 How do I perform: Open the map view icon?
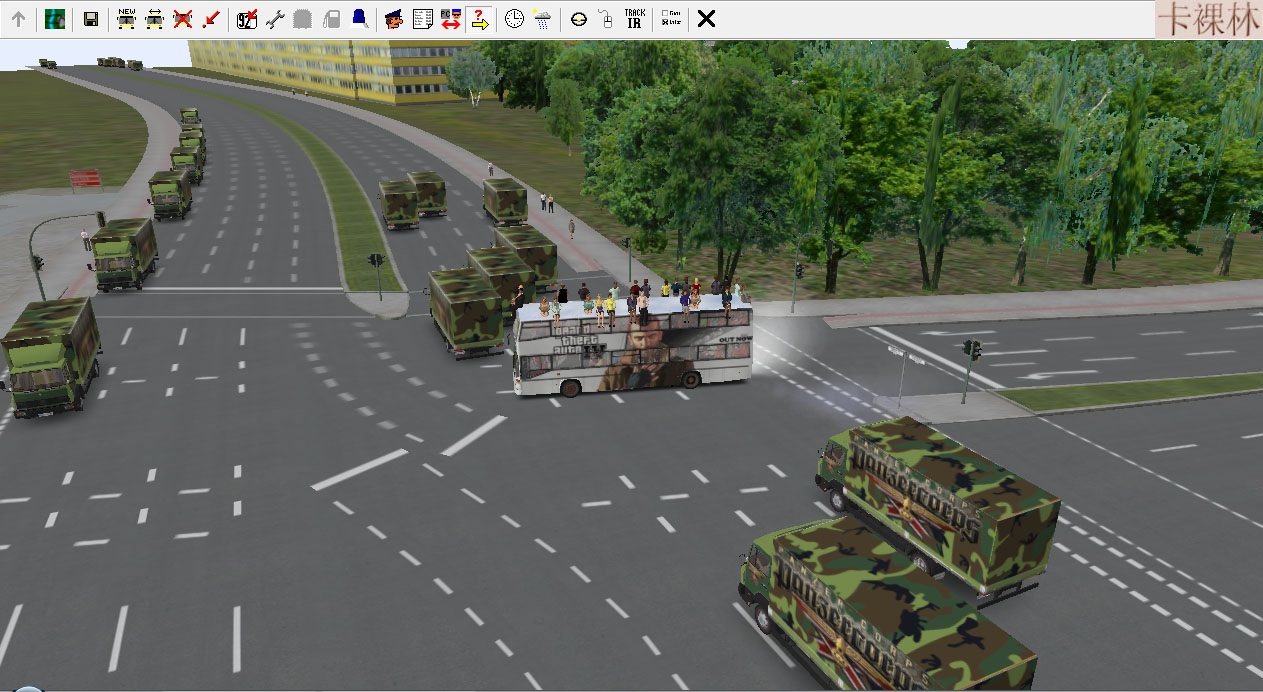click(x=55, y=19)
